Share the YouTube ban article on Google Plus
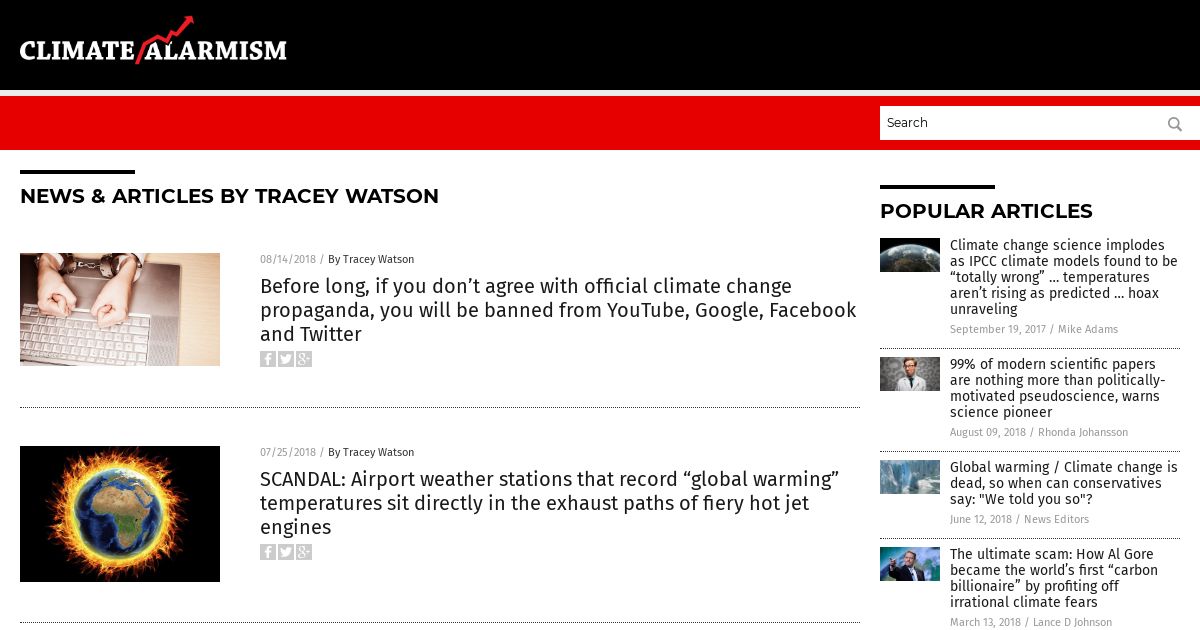The image size is (1200, 630). (x=304, y=359)
